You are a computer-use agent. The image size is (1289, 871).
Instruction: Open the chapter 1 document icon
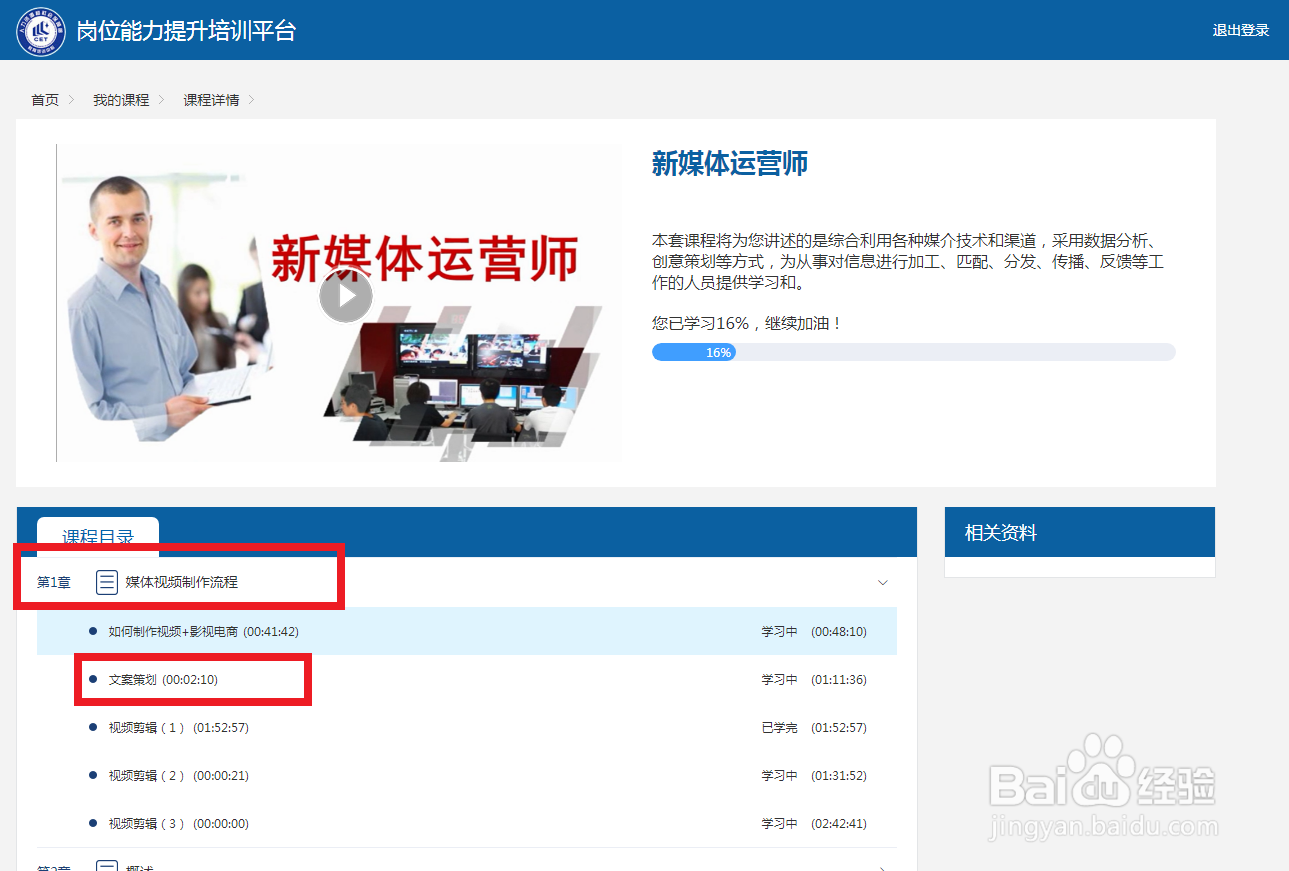[107, 582]
